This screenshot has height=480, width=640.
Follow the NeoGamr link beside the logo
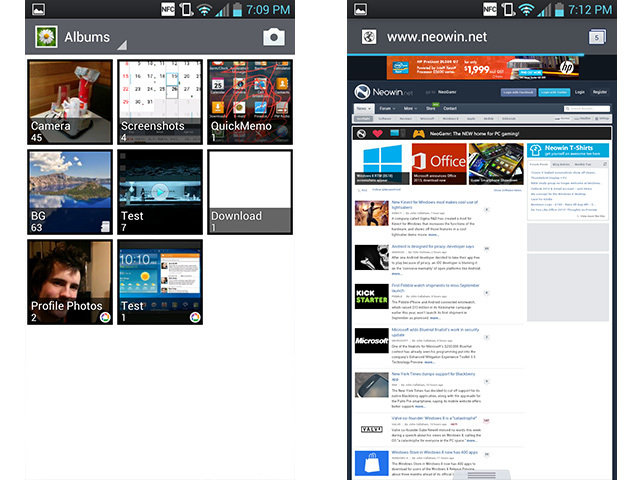447,92
